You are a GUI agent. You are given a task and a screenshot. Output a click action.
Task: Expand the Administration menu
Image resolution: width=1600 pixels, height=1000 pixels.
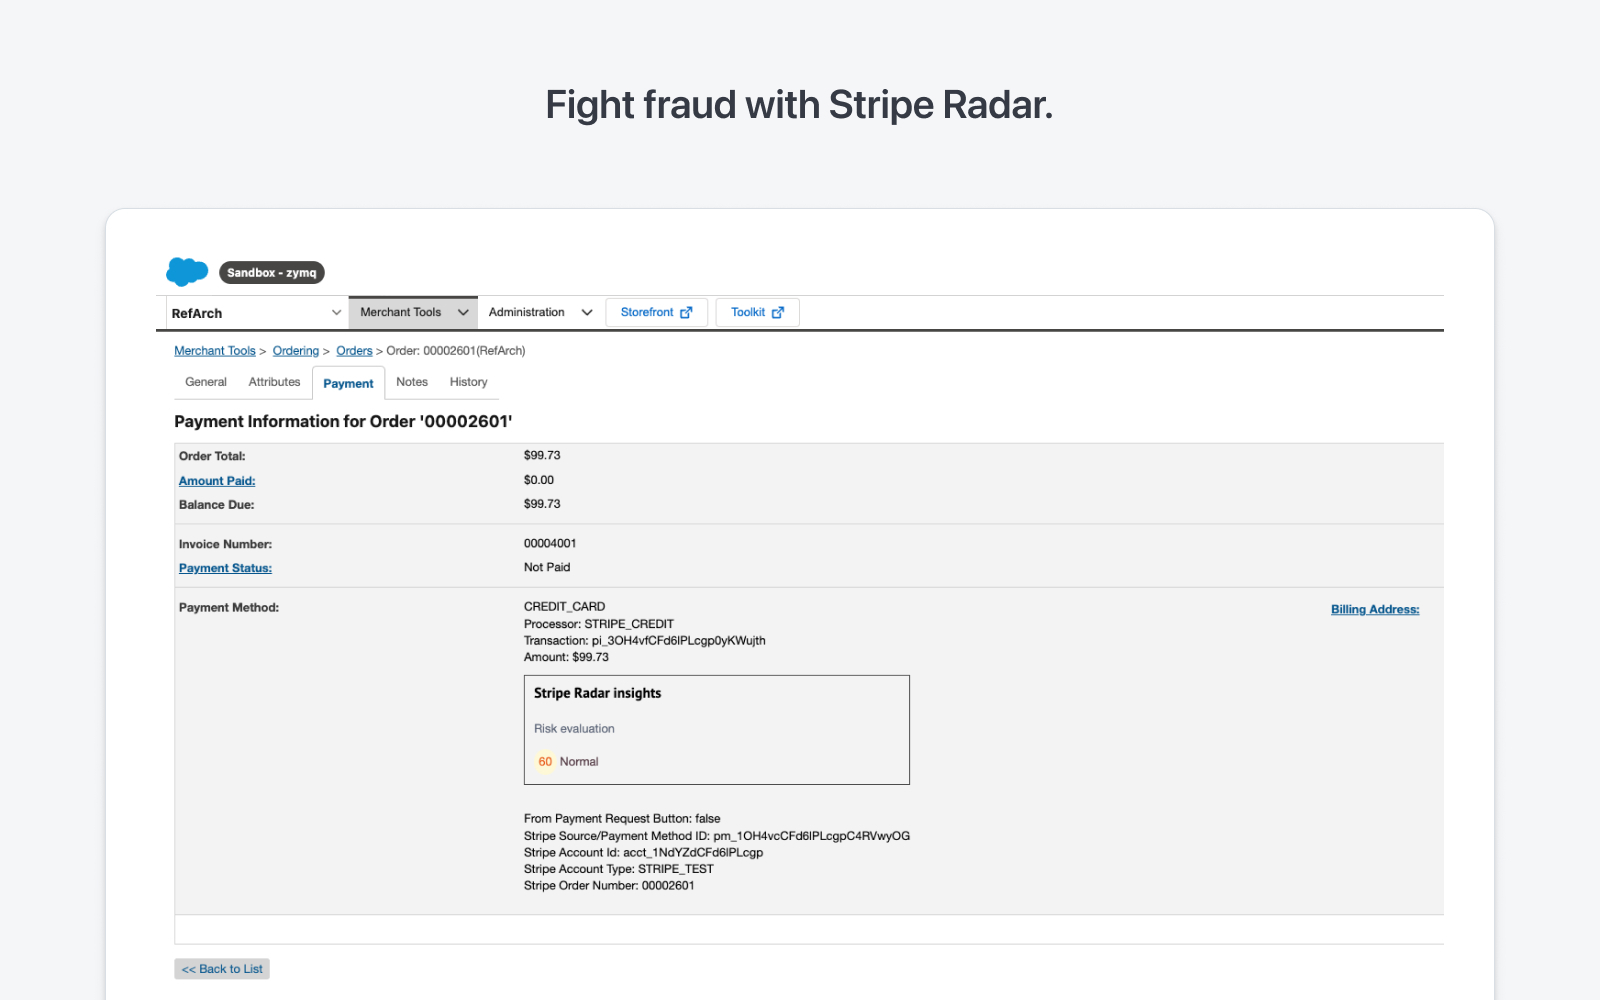(585, 312)
